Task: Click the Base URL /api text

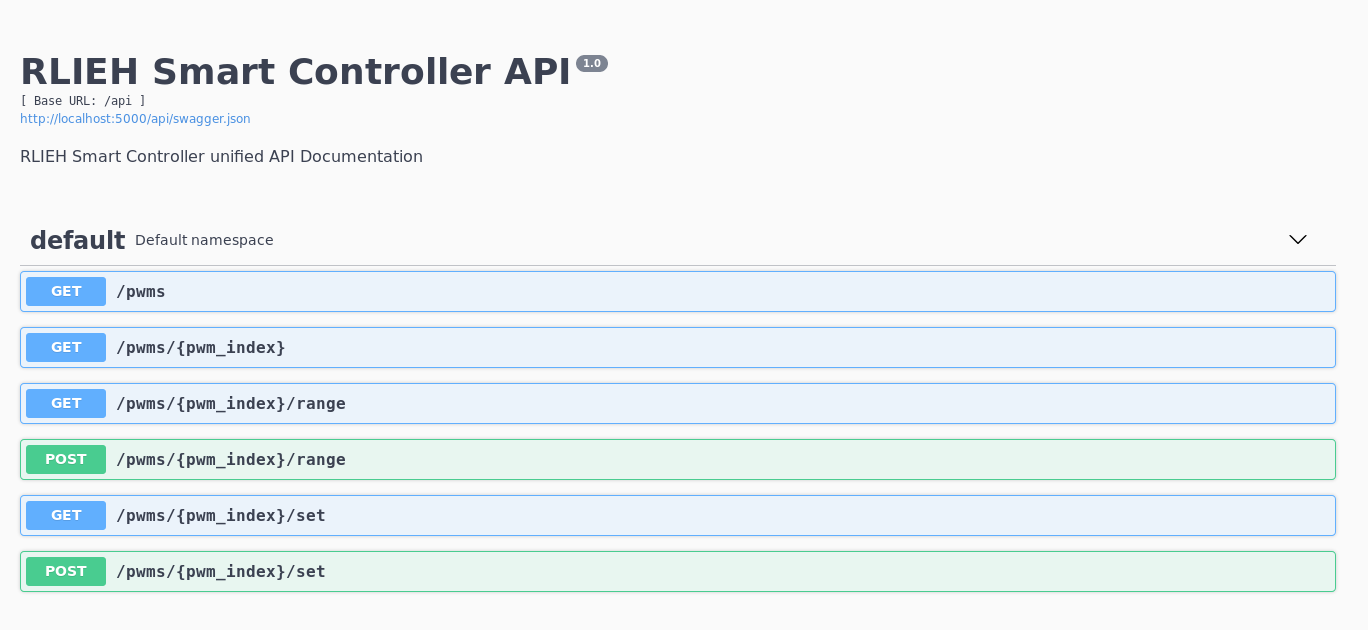Action: (x=83, y=101)
